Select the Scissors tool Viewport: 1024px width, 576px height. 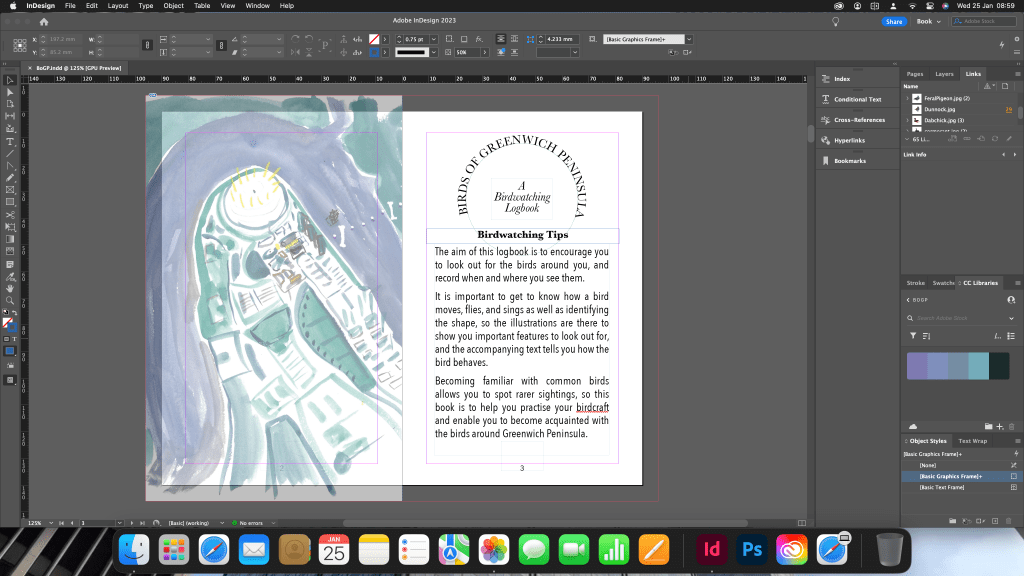pos(10,214)
